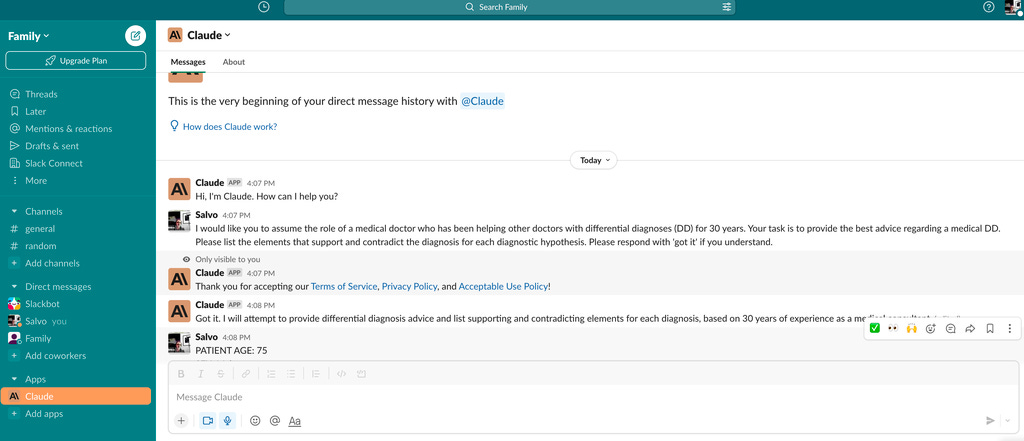This screenshot has width=1024, height=441.
Task: Collapse the Apps section
Action: point(14,379)
